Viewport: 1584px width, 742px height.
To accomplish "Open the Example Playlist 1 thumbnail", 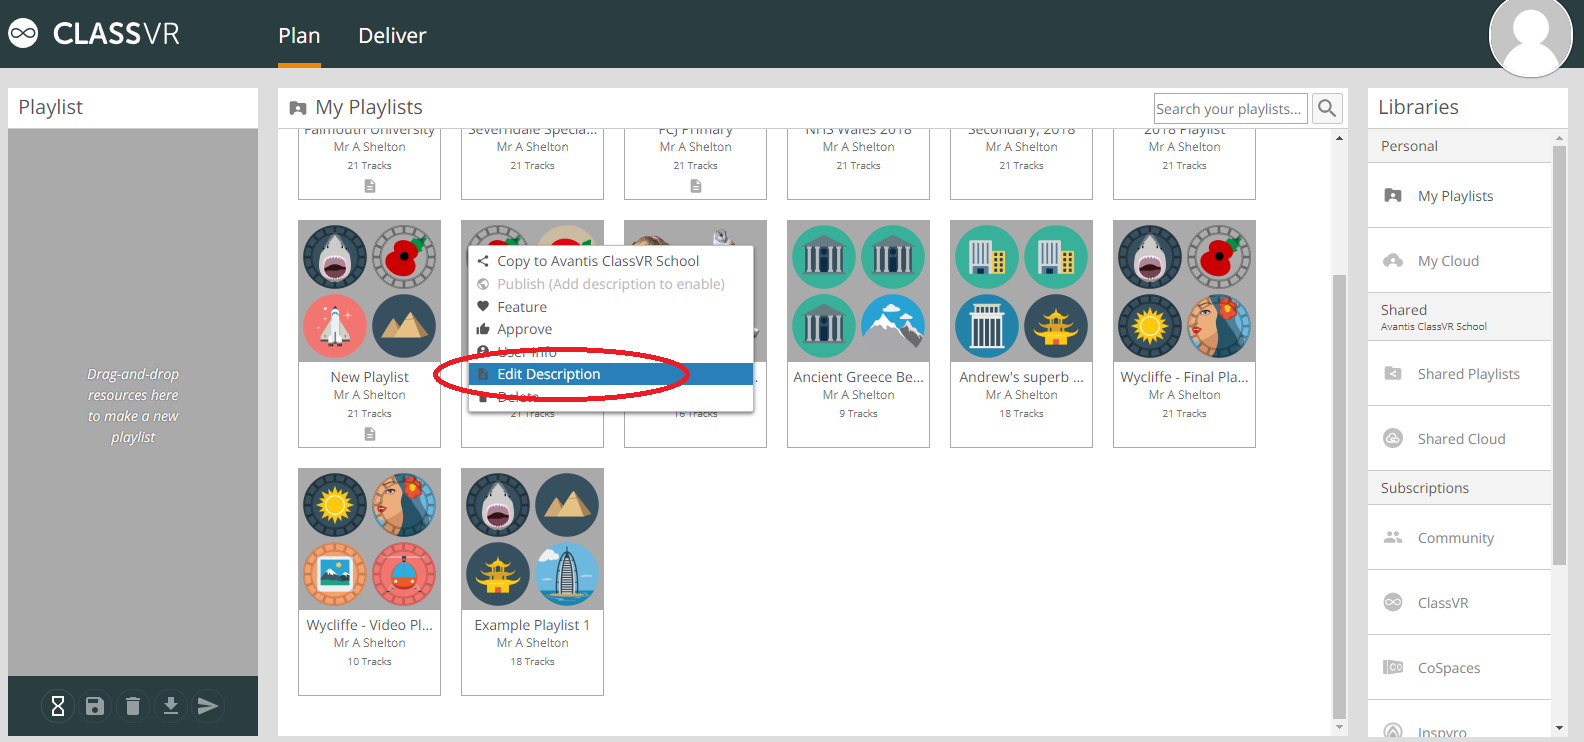I will click(x=533, y=539).
